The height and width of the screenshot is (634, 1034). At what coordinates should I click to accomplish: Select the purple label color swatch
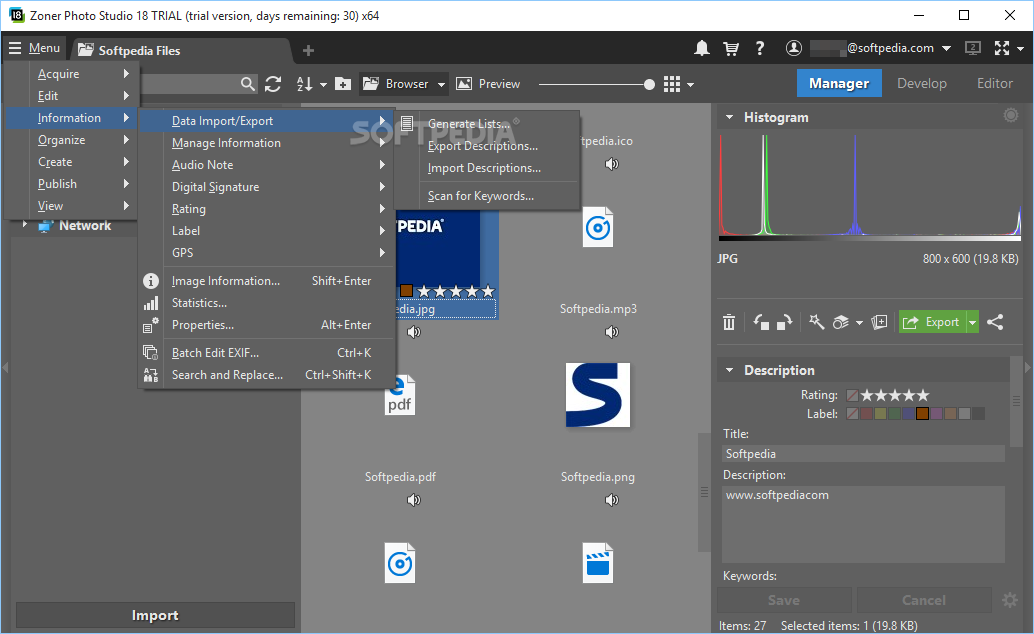(936, 414)
